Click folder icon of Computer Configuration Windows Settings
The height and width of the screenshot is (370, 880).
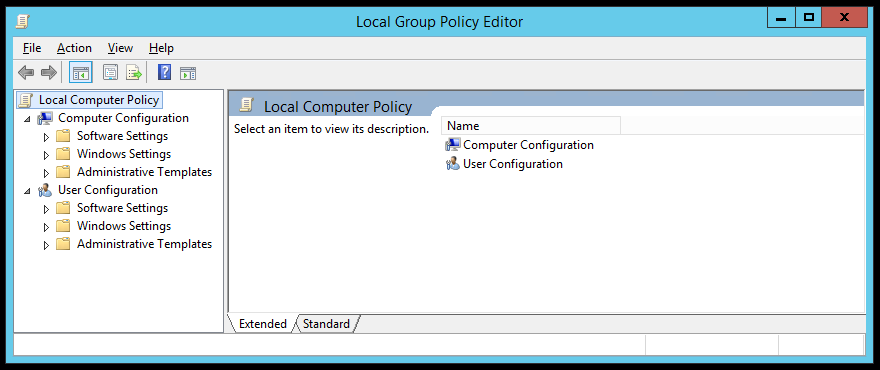coord(63,154)
